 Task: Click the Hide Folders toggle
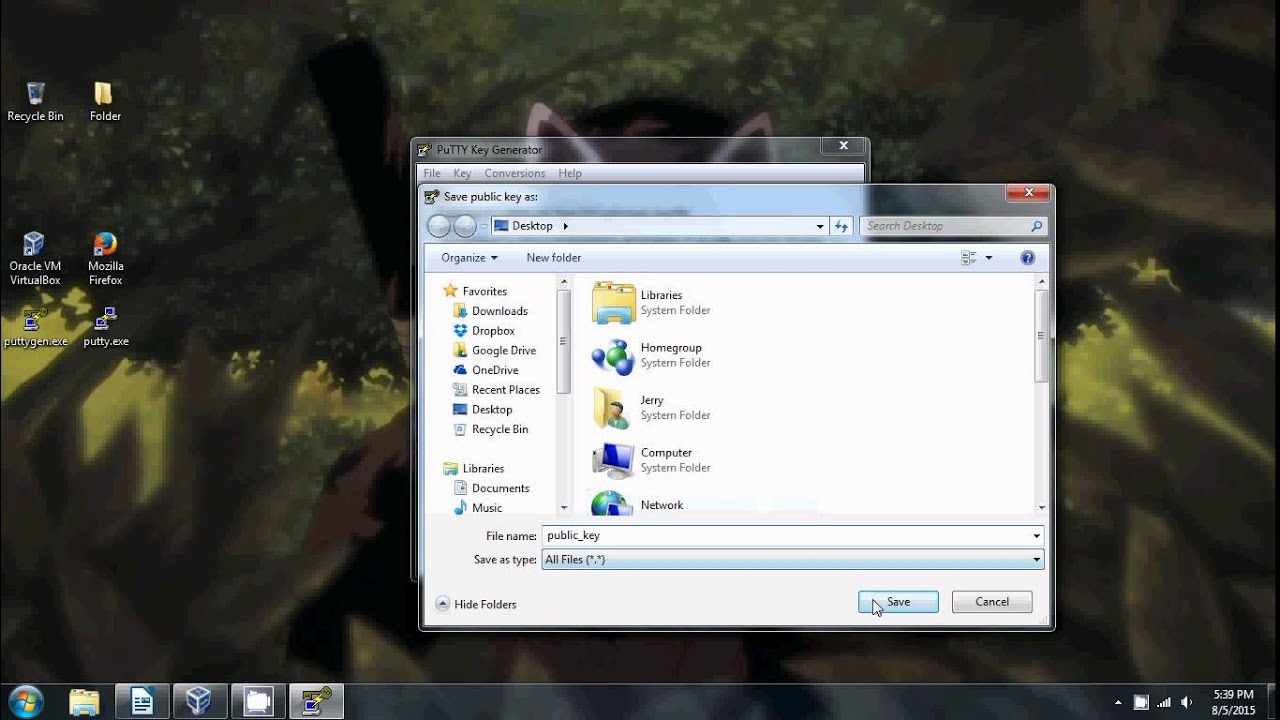(476, 604)
